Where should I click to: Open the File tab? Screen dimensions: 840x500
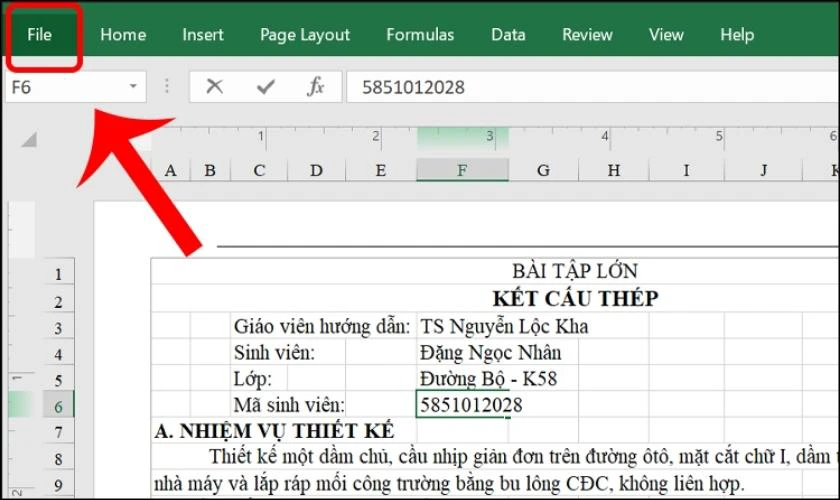(x=40, y=35)
